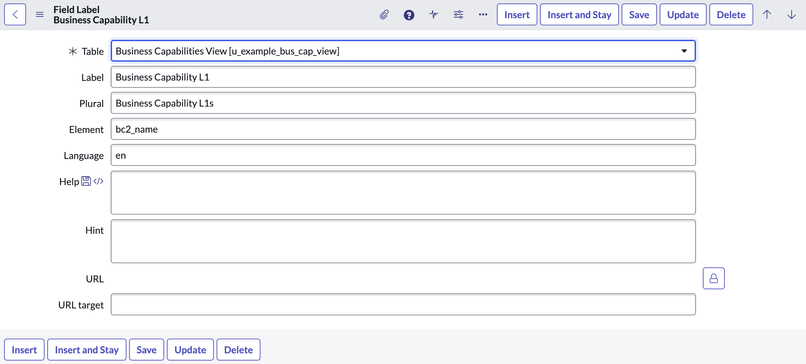
Task: Click the bottom Save button
Action: tap(146, 350)
